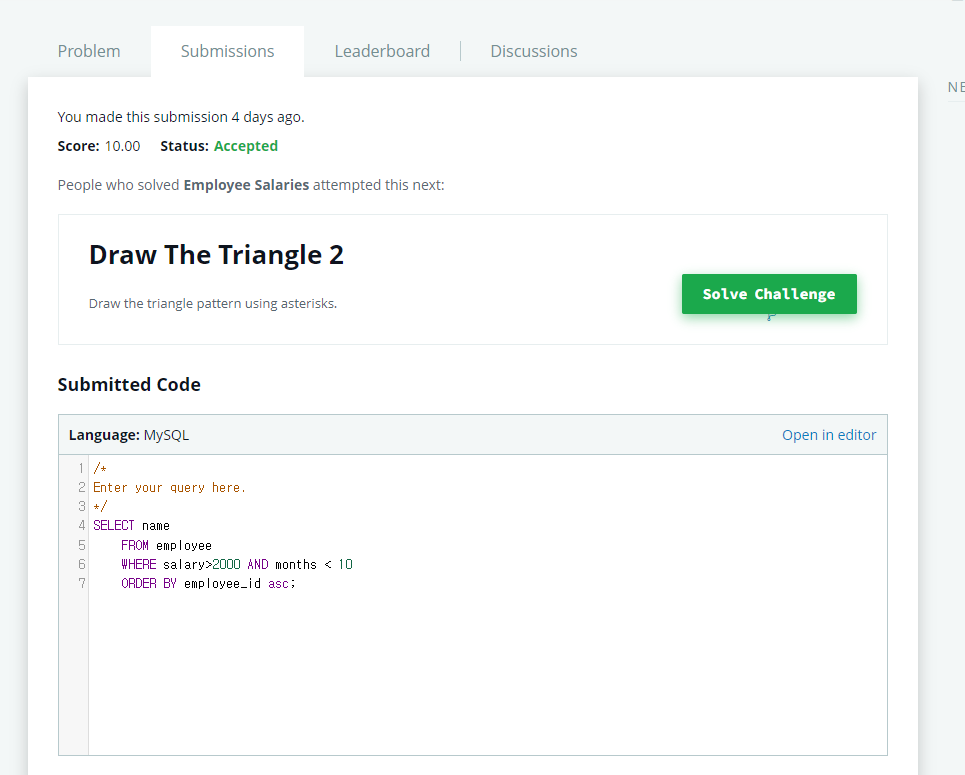Click code line 4 SELECT name
This screenshot has height=775, width=965.
pyautogui.click(x=131, y=526)
